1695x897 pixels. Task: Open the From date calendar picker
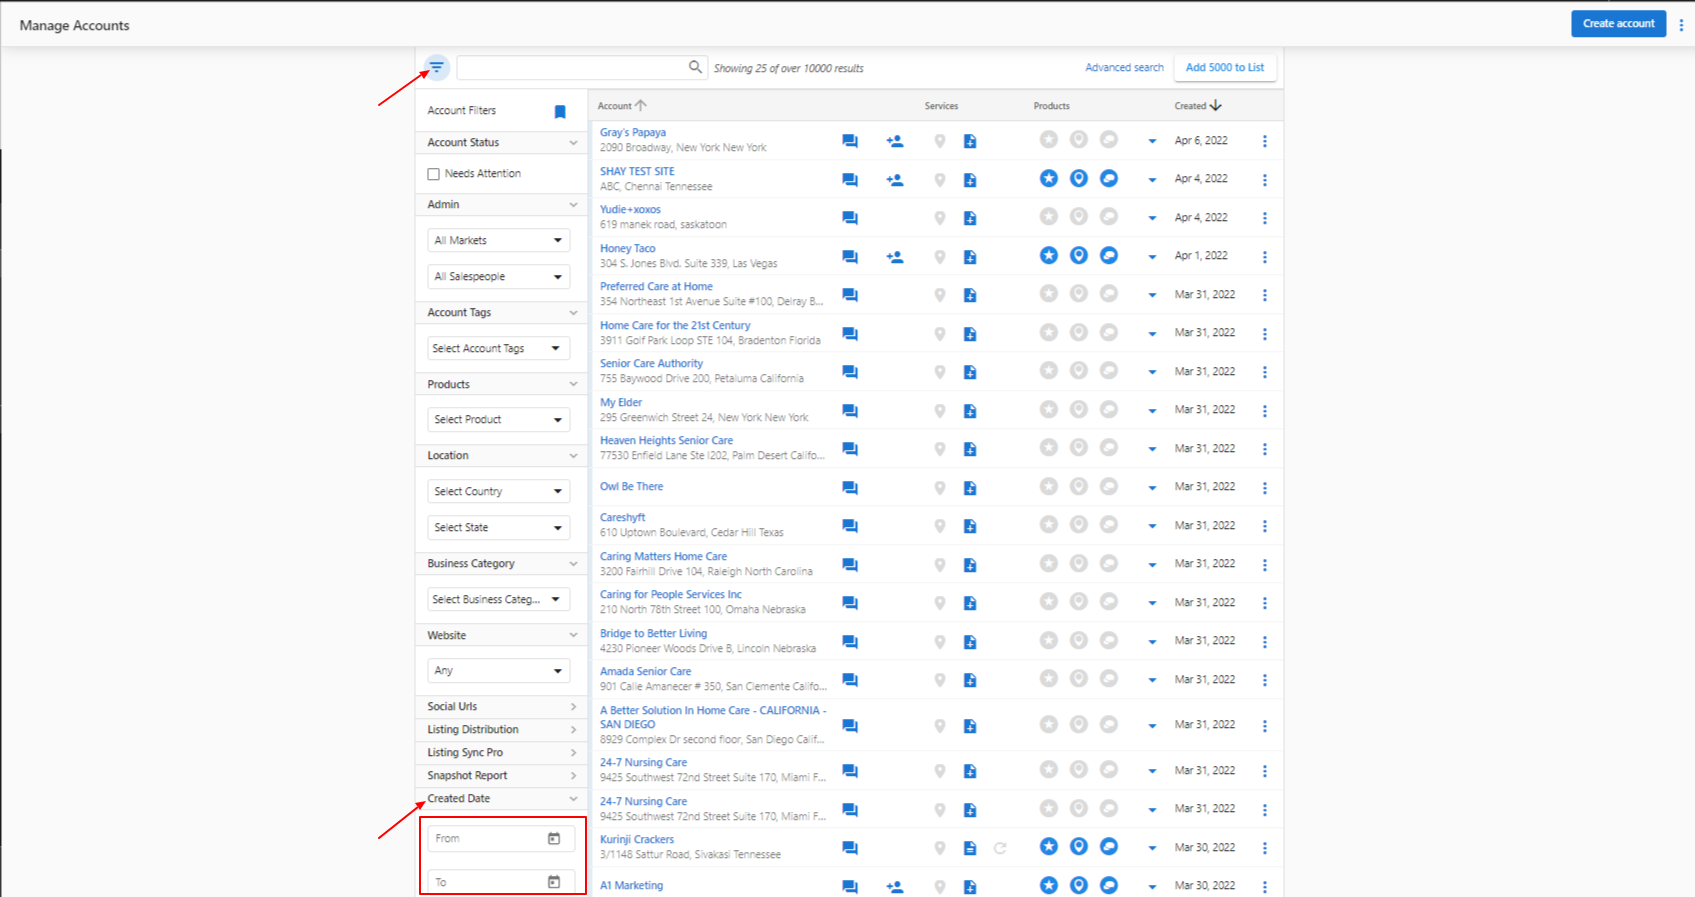coord(554,838)
